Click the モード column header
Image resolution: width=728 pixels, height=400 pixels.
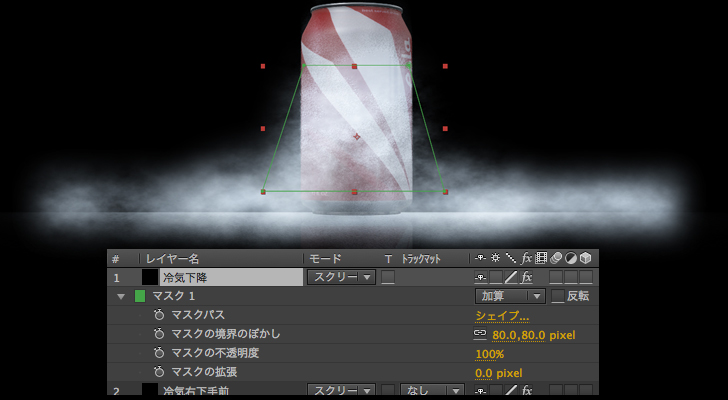pos(325,258)
